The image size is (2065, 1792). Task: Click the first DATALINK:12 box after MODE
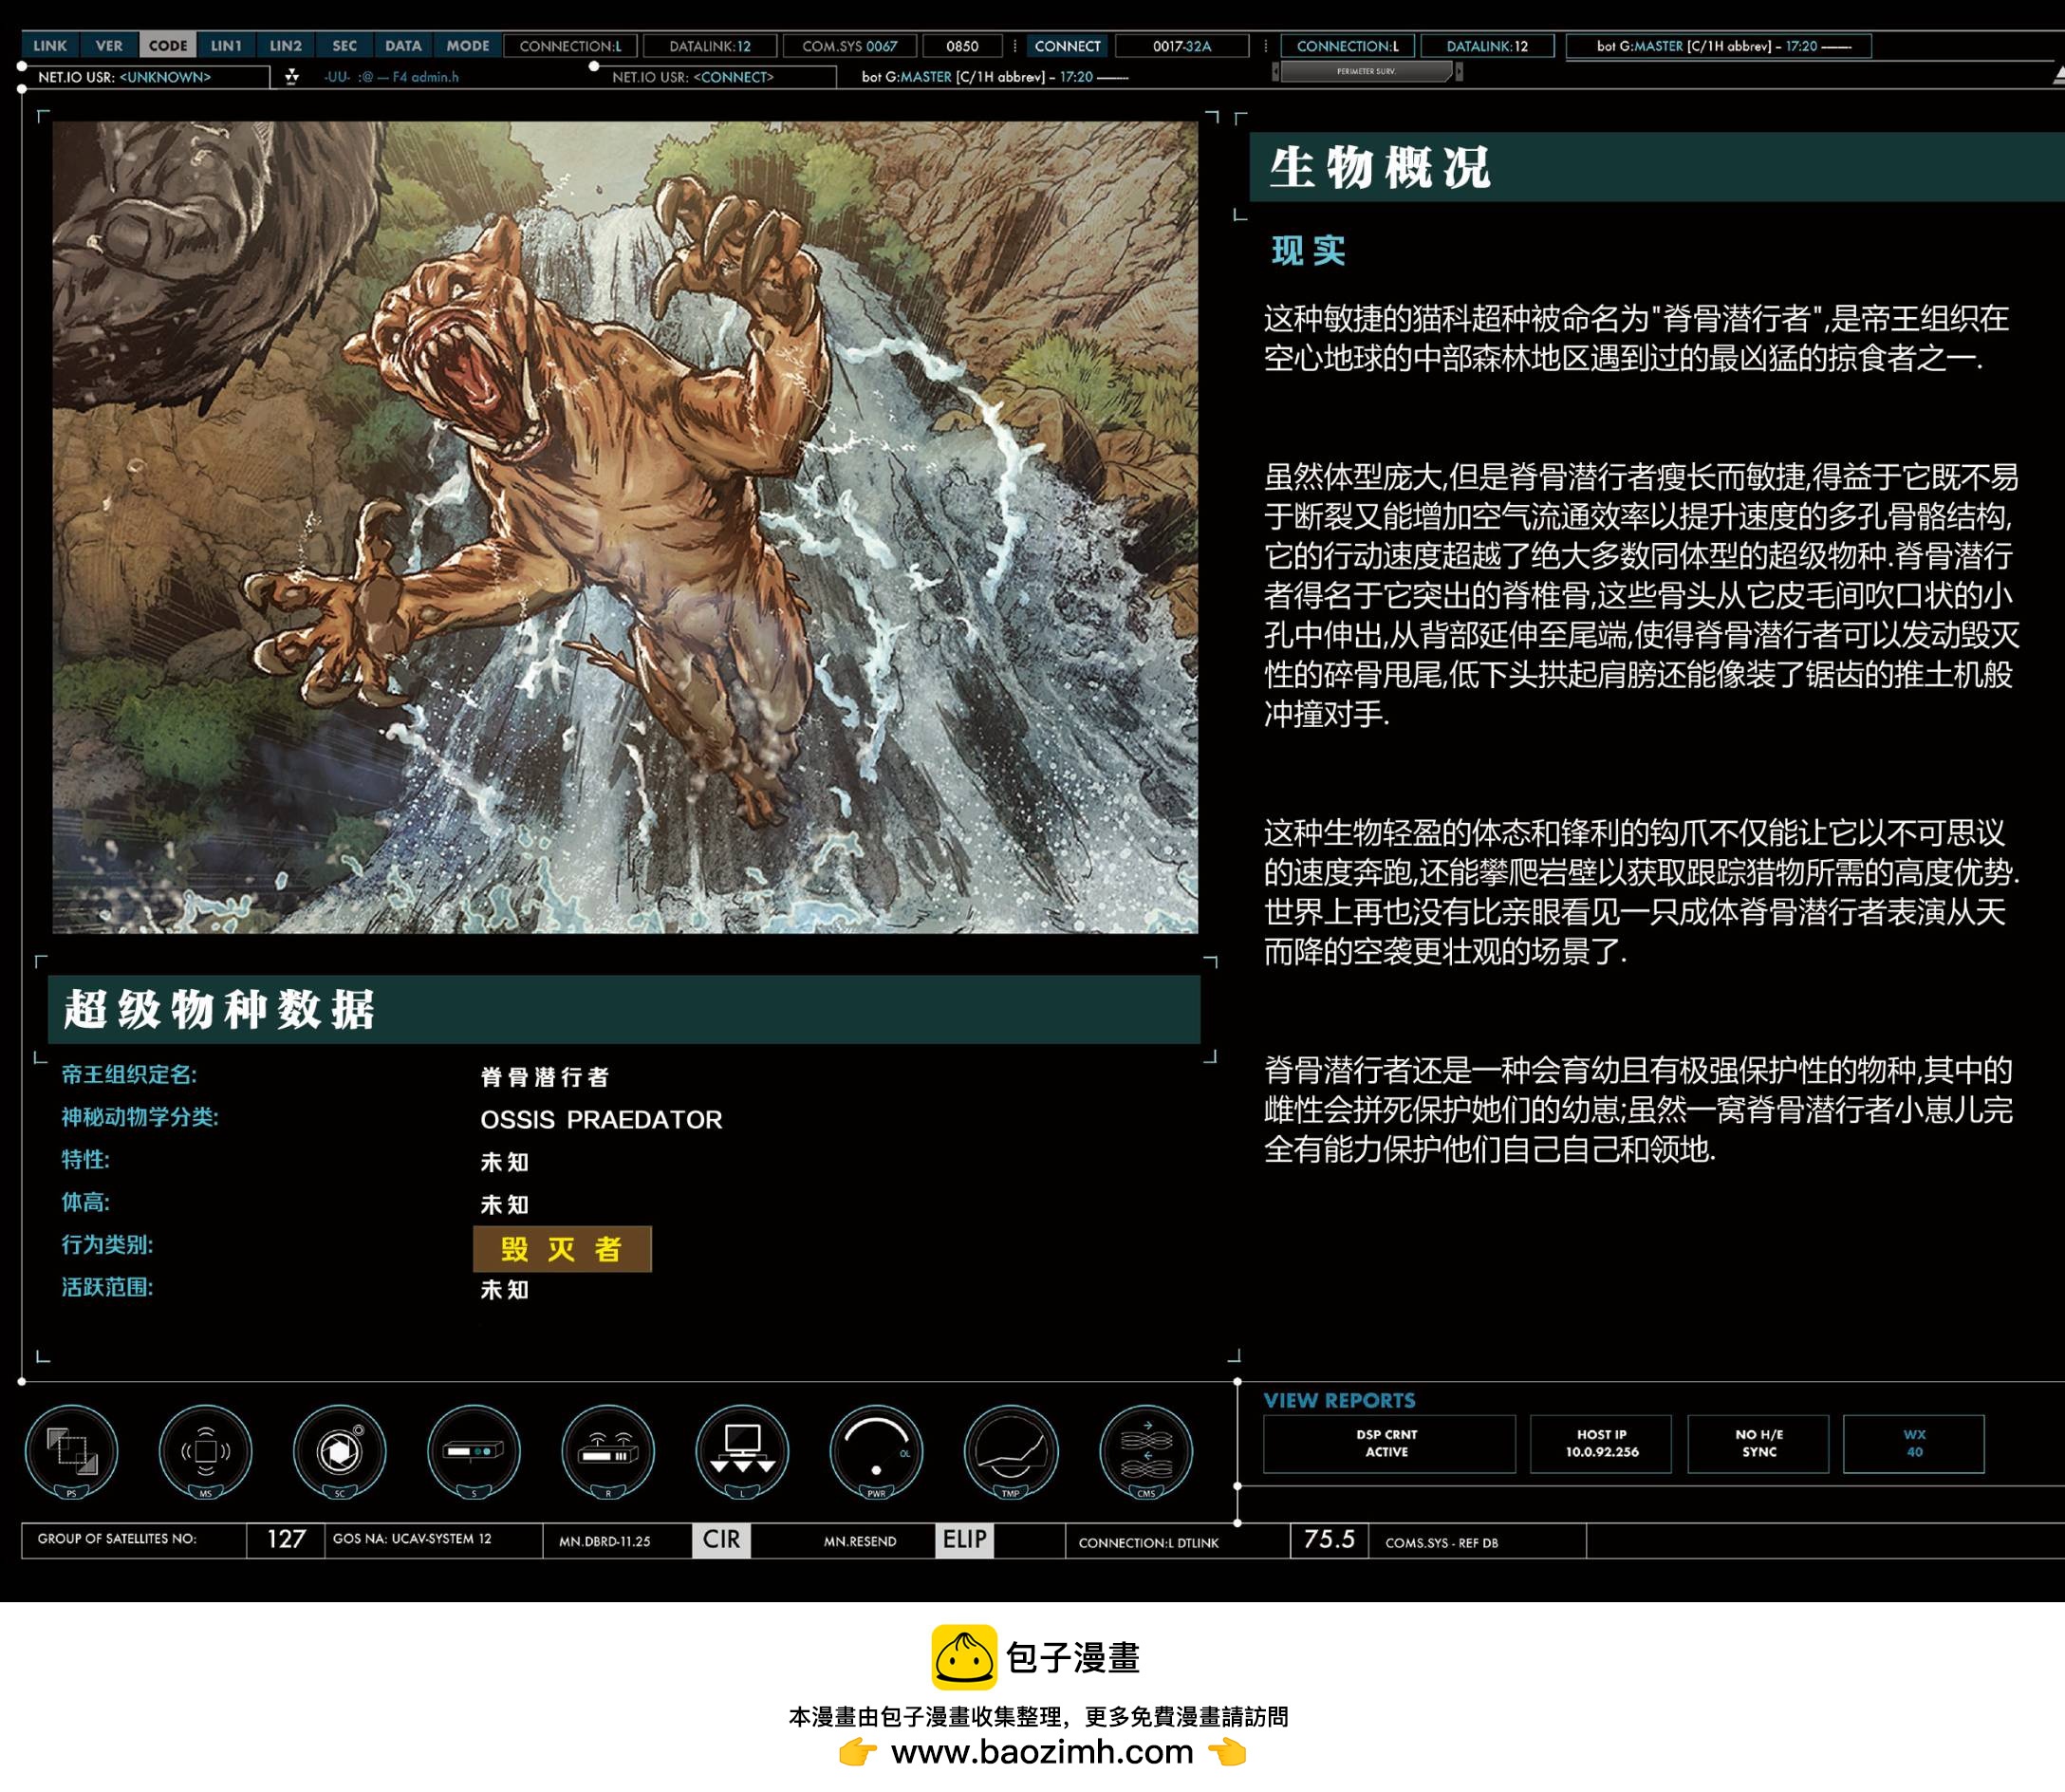(x=710, y=46)
